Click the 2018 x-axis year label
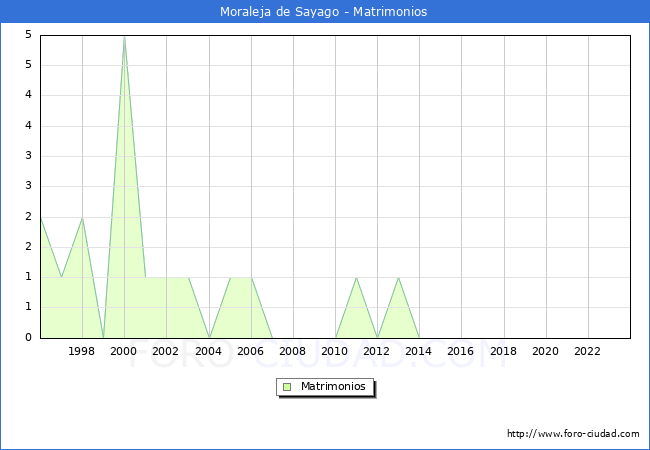 503,351
